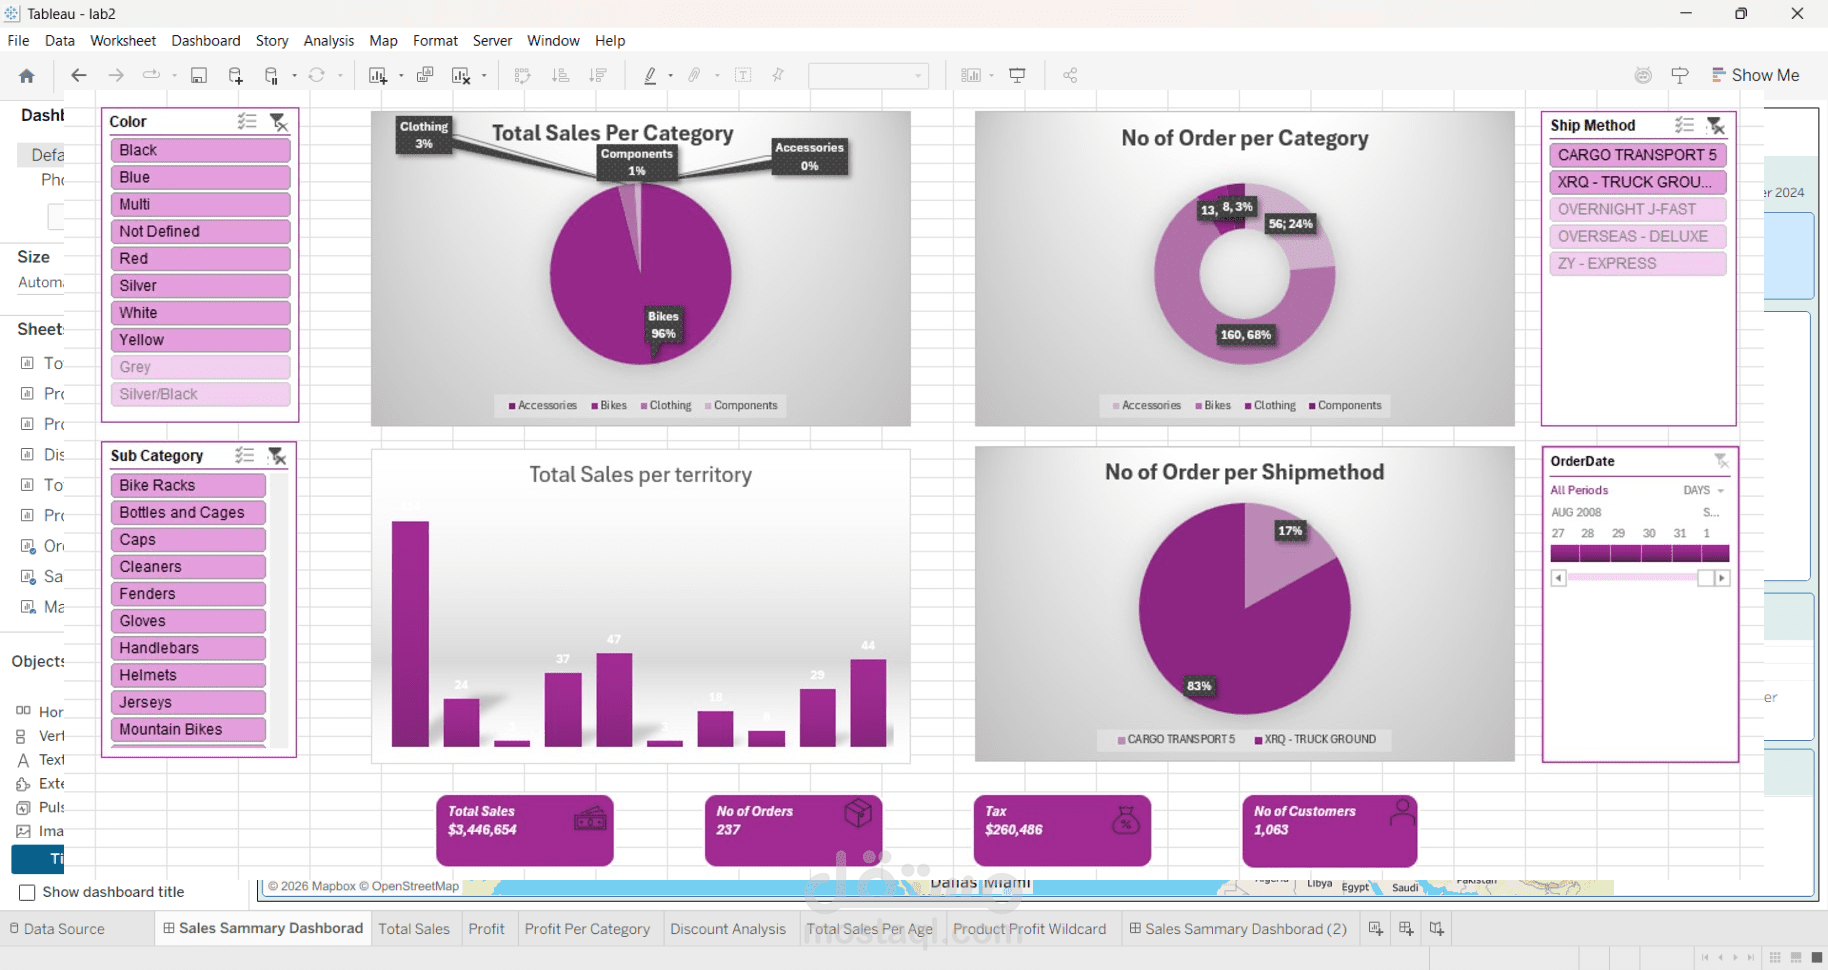Image resolution: width=1828 pixels, height=970 pixels.
Task: Click the Refresh/run update icon
Action: point(317,75)
